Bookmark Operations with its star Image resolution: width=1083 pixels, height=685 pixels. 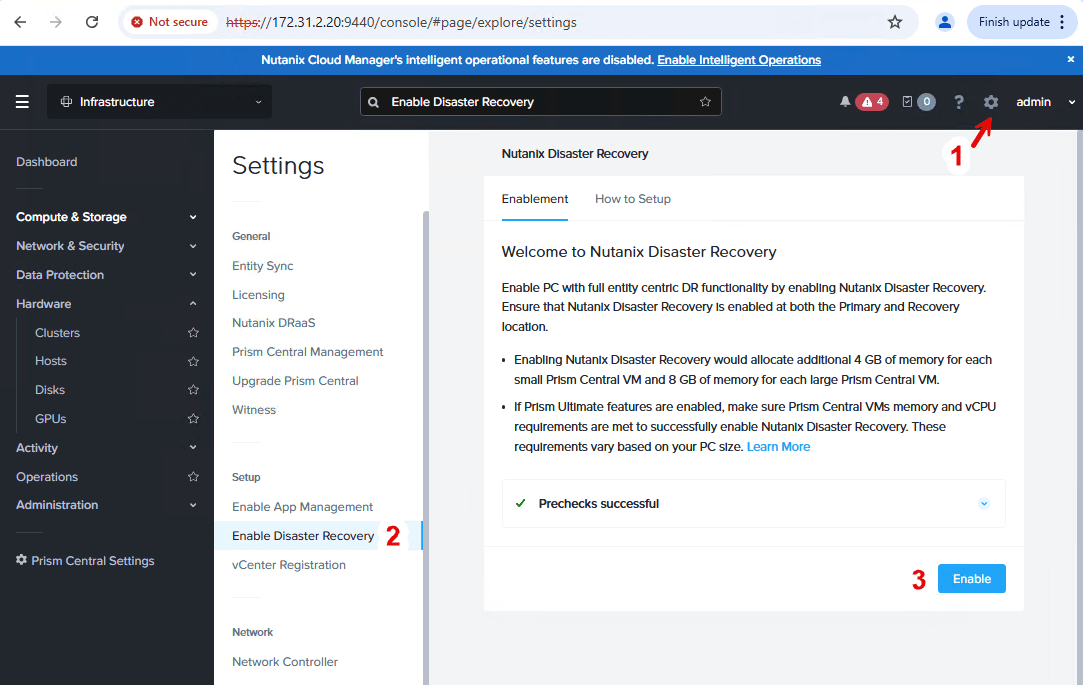point(193,477)
